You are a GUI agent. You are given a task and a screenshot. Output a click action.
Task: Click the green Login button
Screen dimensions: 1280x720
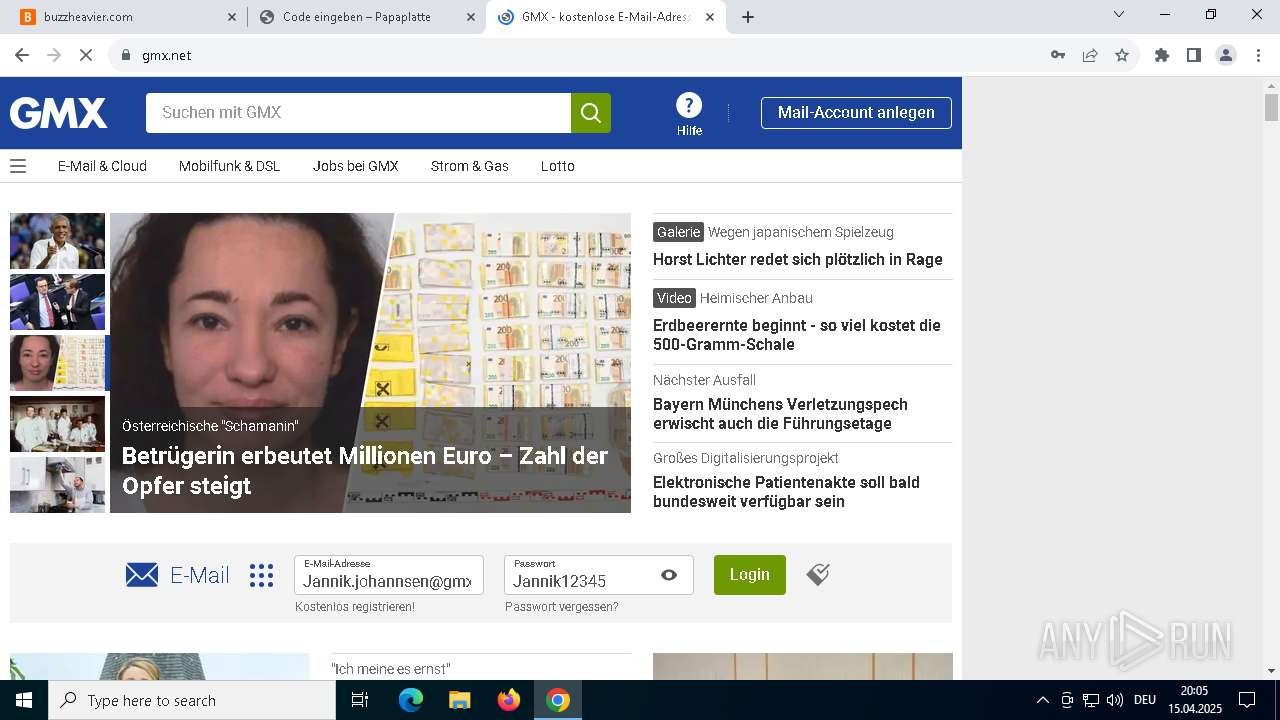click(749, 575)
